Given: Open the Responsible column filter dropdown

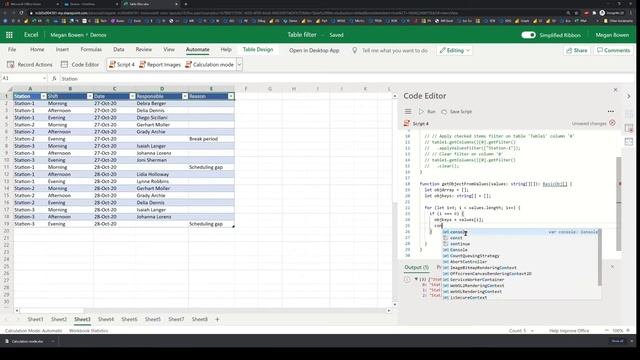Looking at the screenshot, I should coord(185,96).
